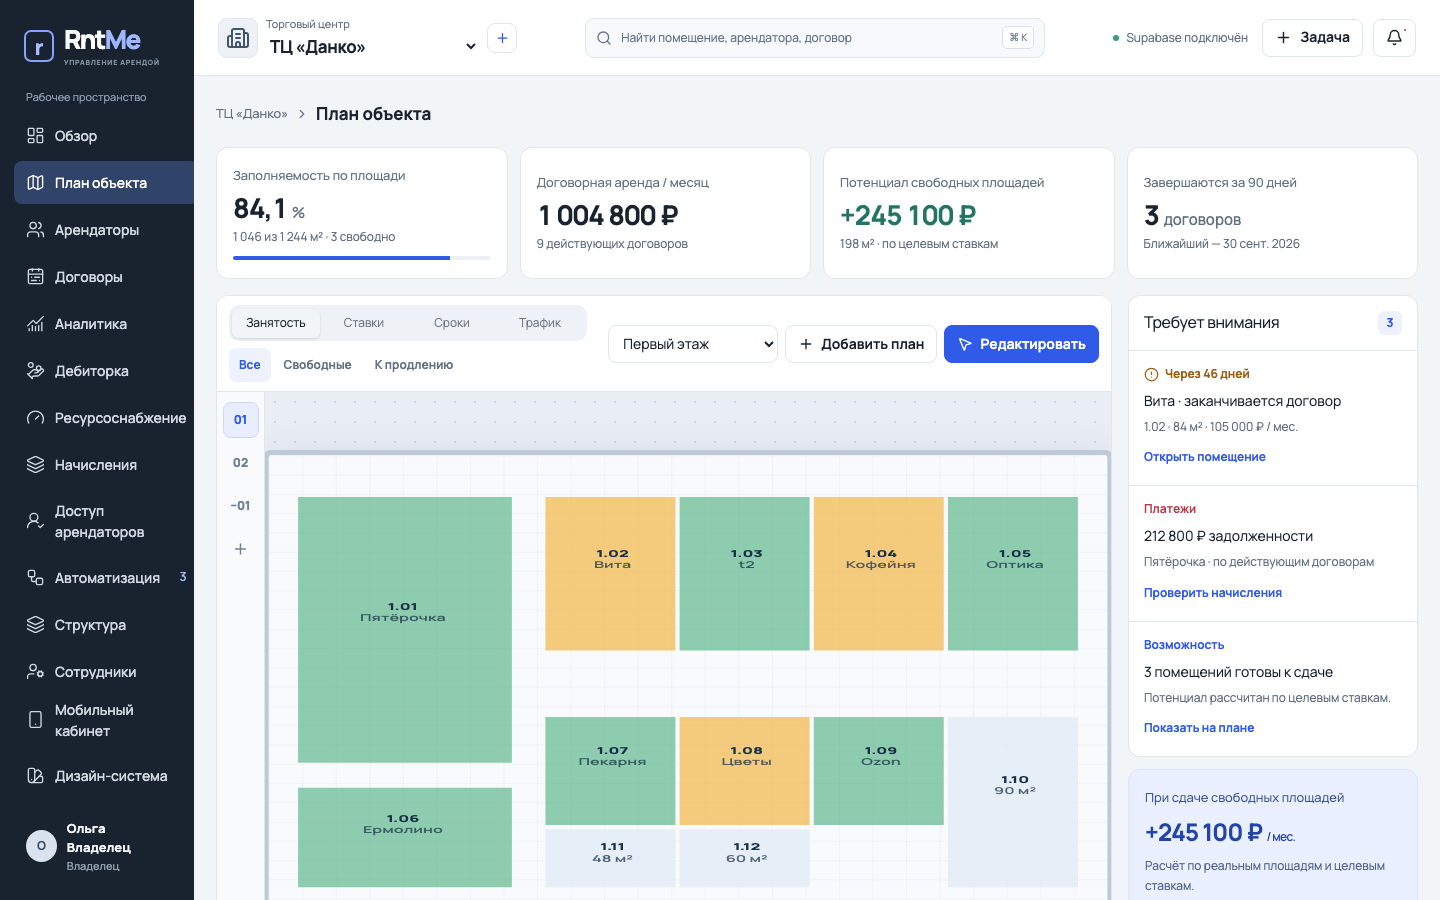Click the Начисления layers icon

(35, 465)
